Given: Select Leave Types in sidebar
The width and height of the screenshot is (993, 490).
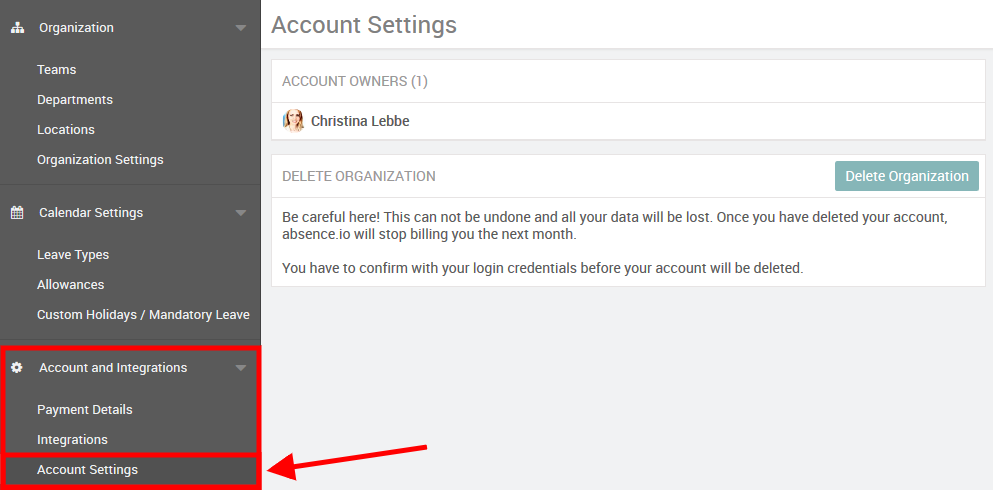Looking at the screenshot, I should [x=73, y=255].
